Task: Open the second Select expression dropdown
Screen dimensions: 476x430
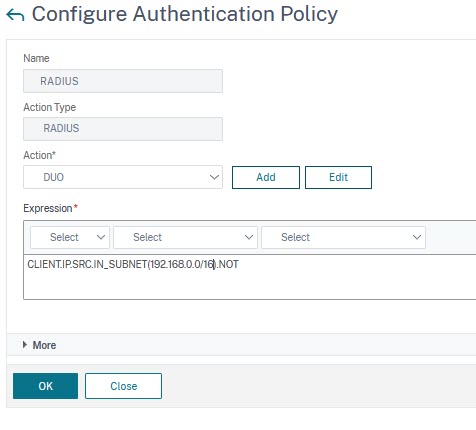Action: tap(185, 237)
